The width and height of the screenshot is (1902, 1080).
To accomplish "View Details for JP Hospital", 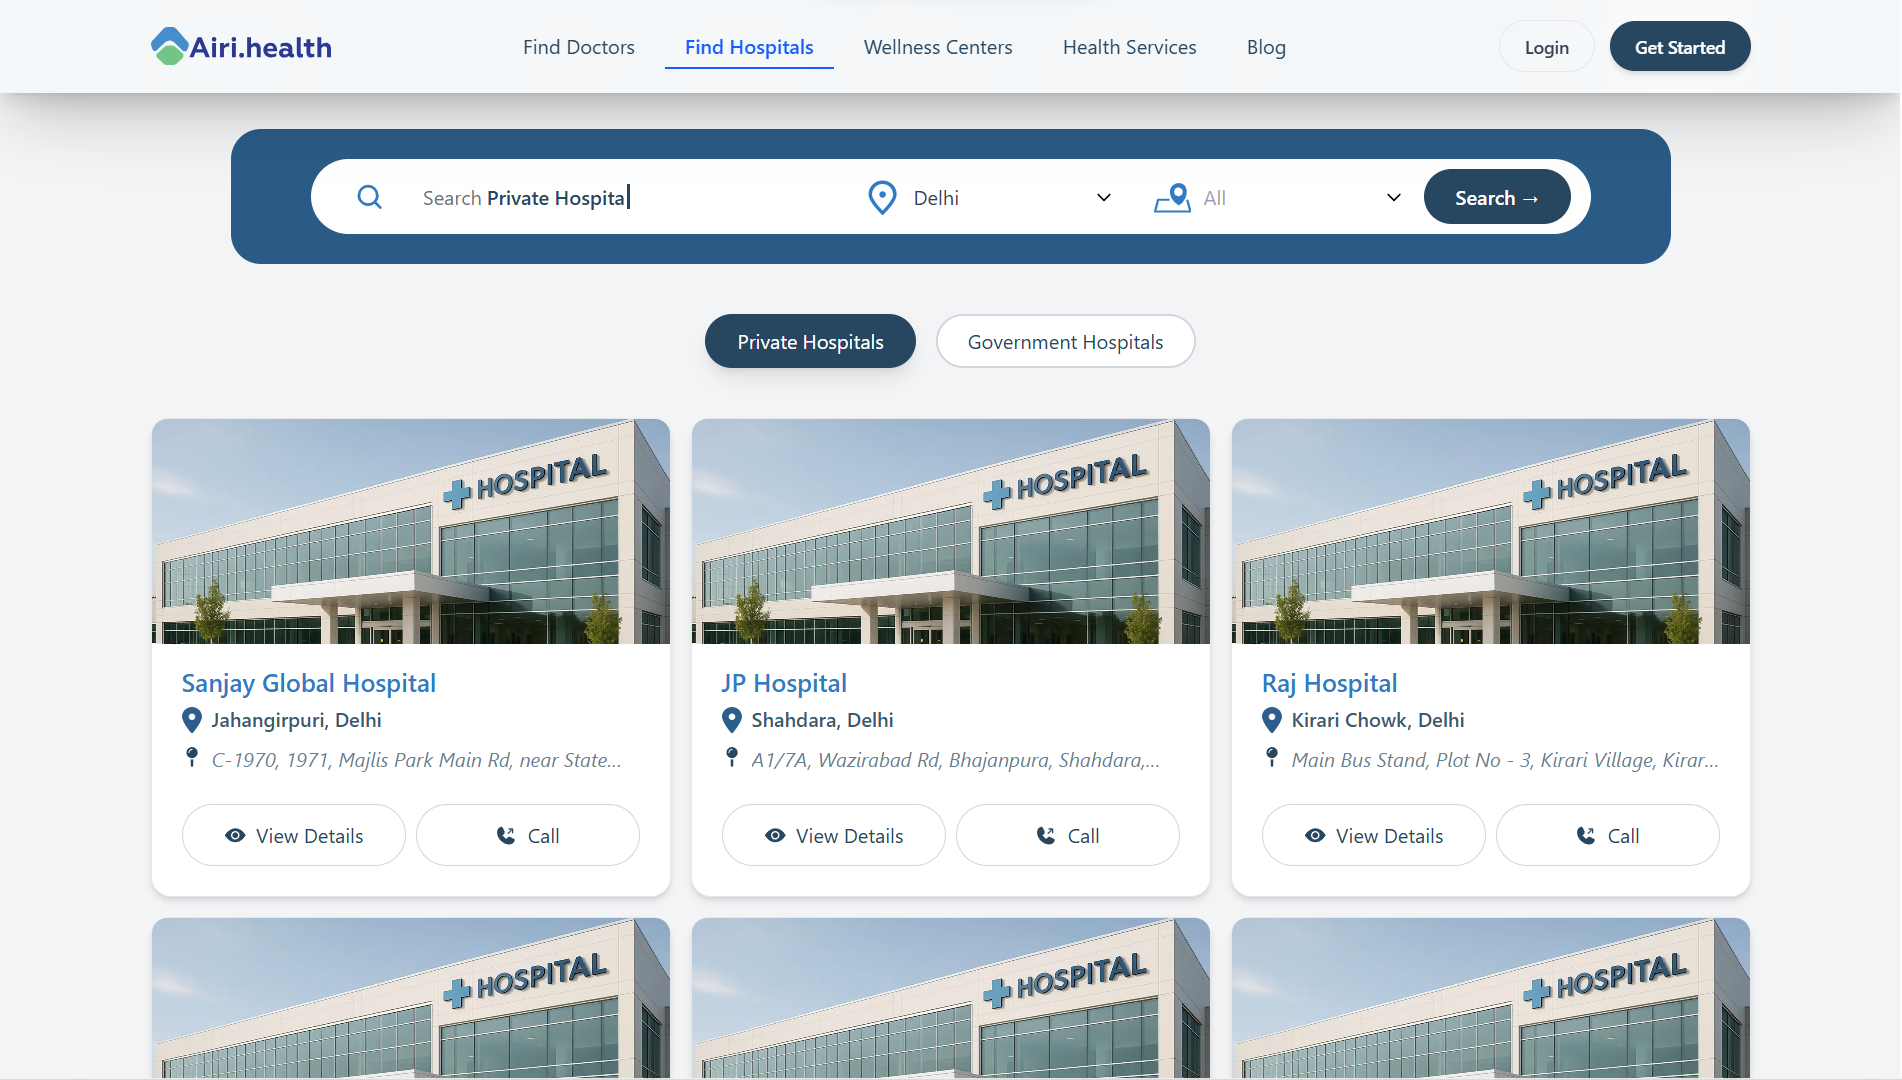I will click(x=834, y=835).
